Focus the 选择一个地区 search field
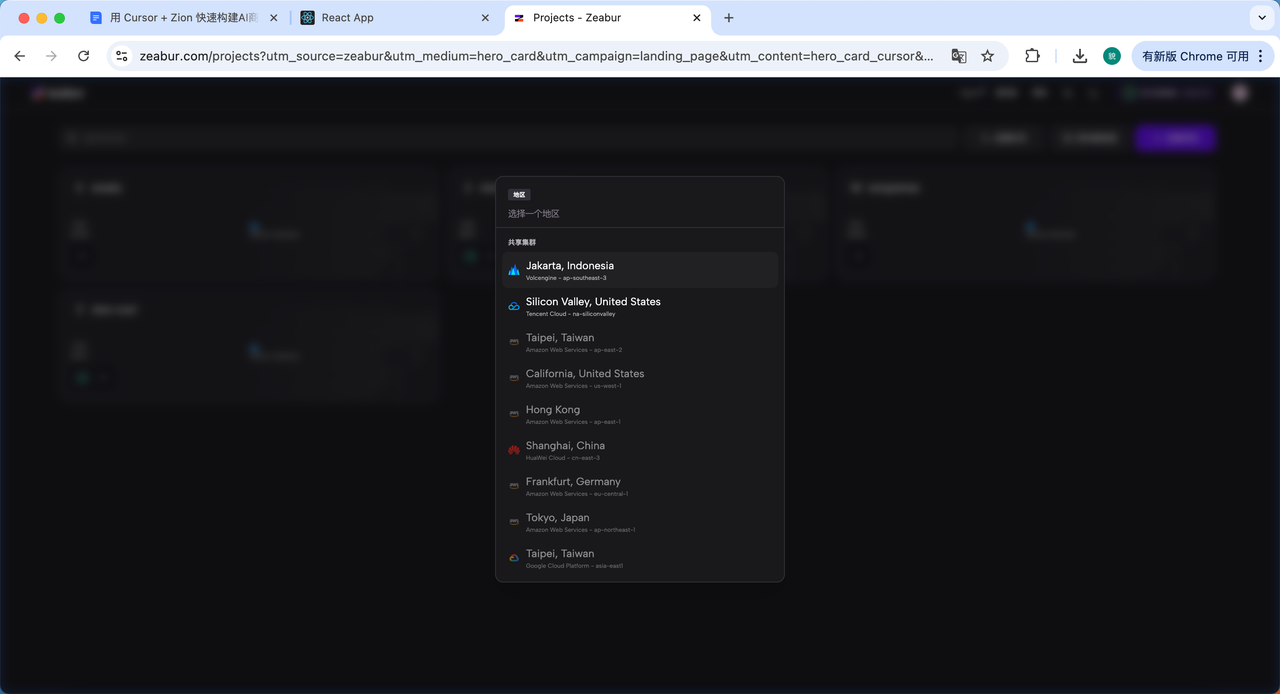The width and height of the screenshot is (1280, 694). (640, 213)
